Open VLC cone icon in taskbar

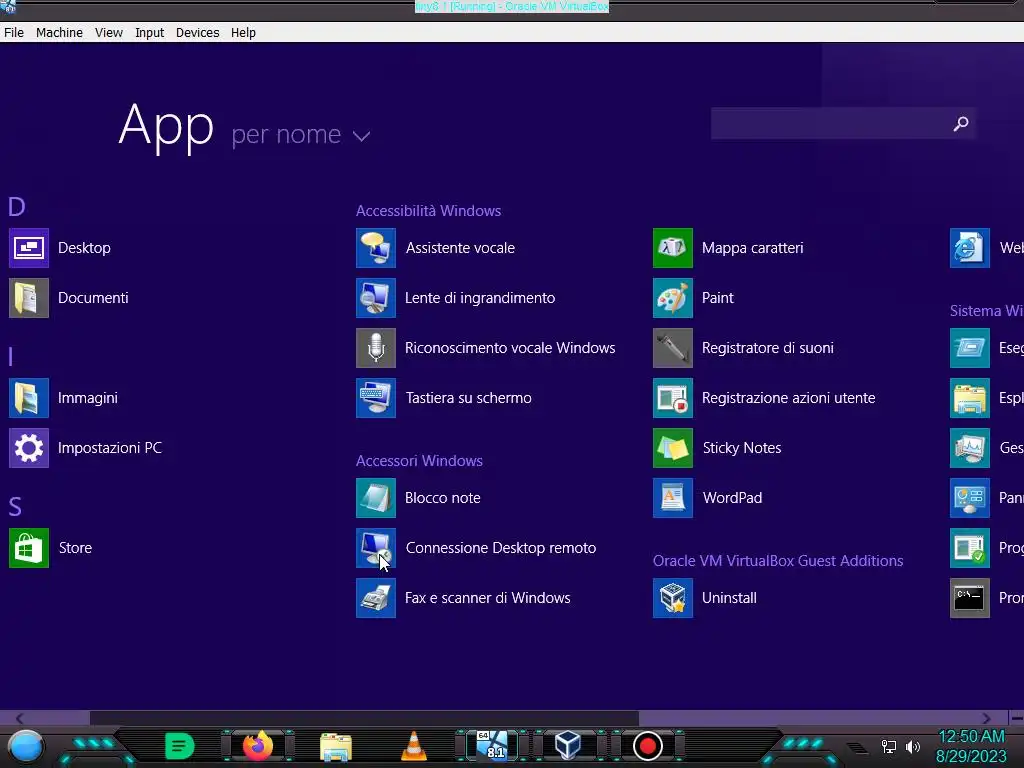coord(413,746)
